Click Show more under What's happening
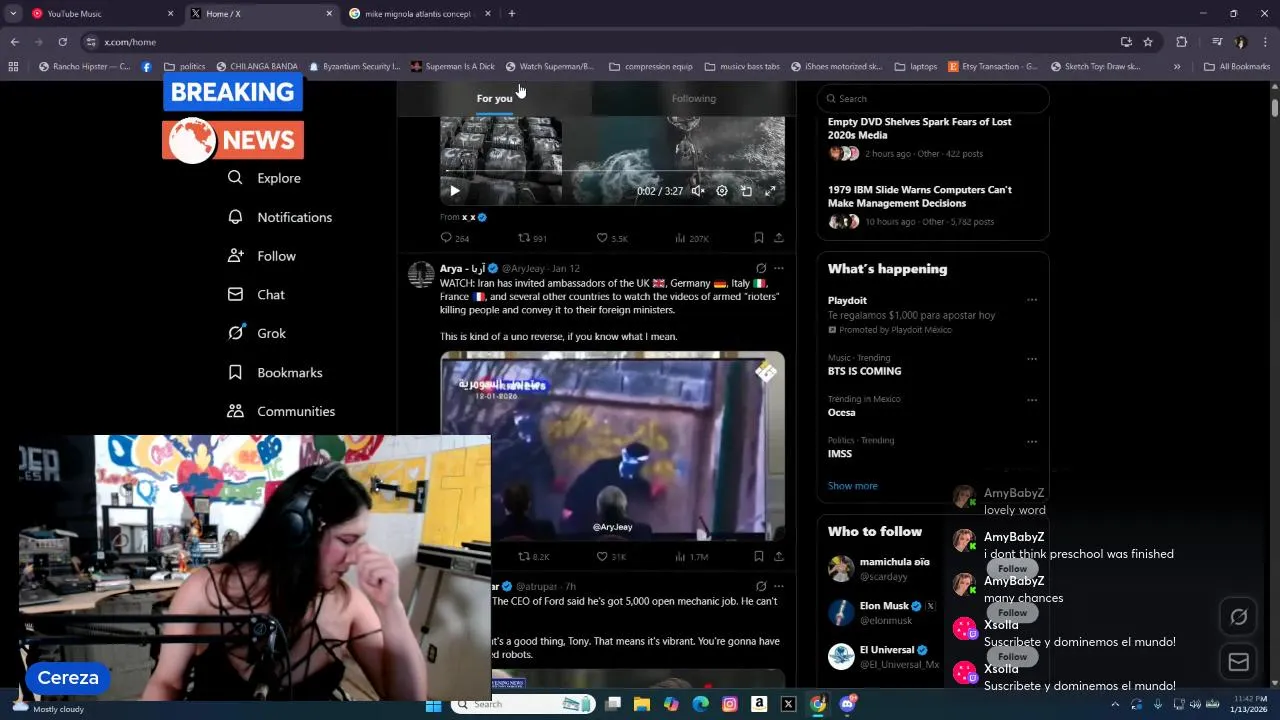The height and width of the screenshot is (720, 1280). [x=852, y=486]
